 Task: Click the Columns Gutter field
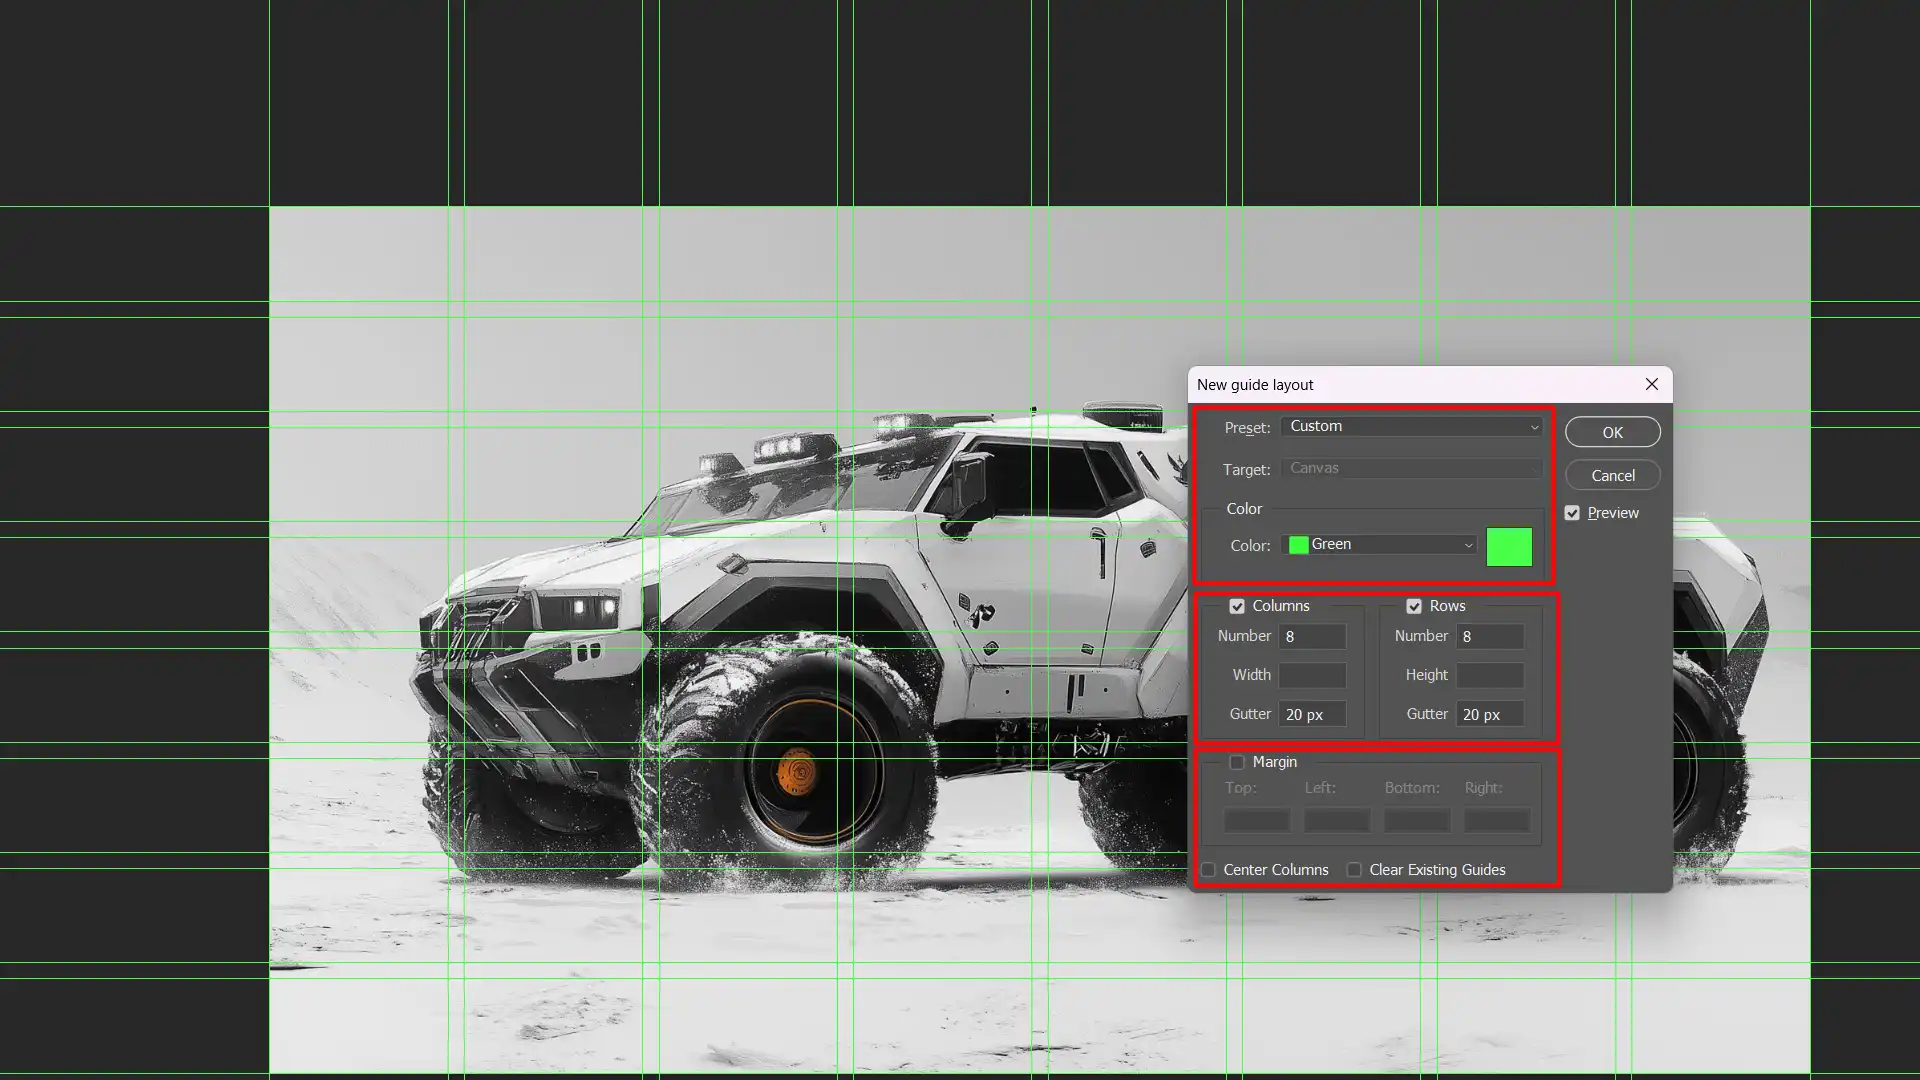(x=1312, y=714)
